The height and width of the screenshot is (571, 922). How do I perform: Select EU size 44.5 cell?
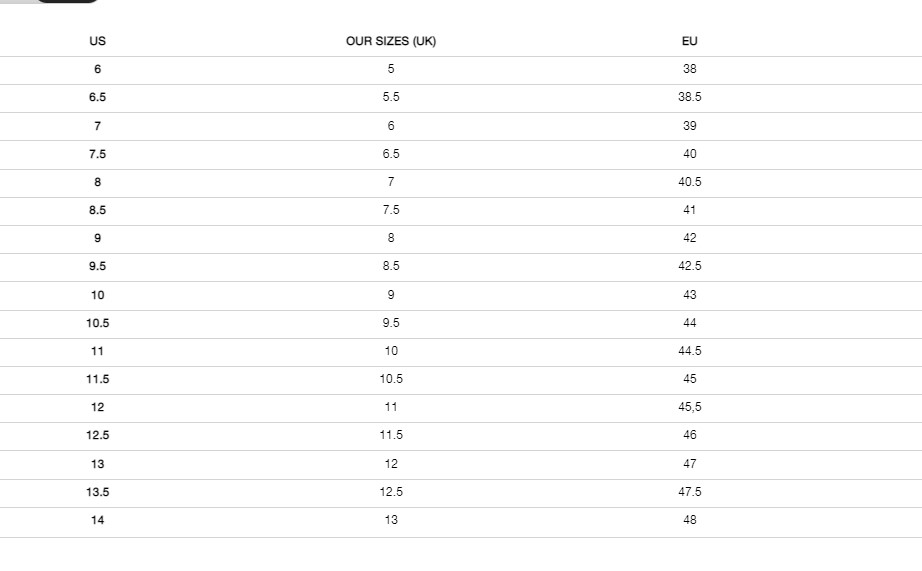click(x=690, y=351)
